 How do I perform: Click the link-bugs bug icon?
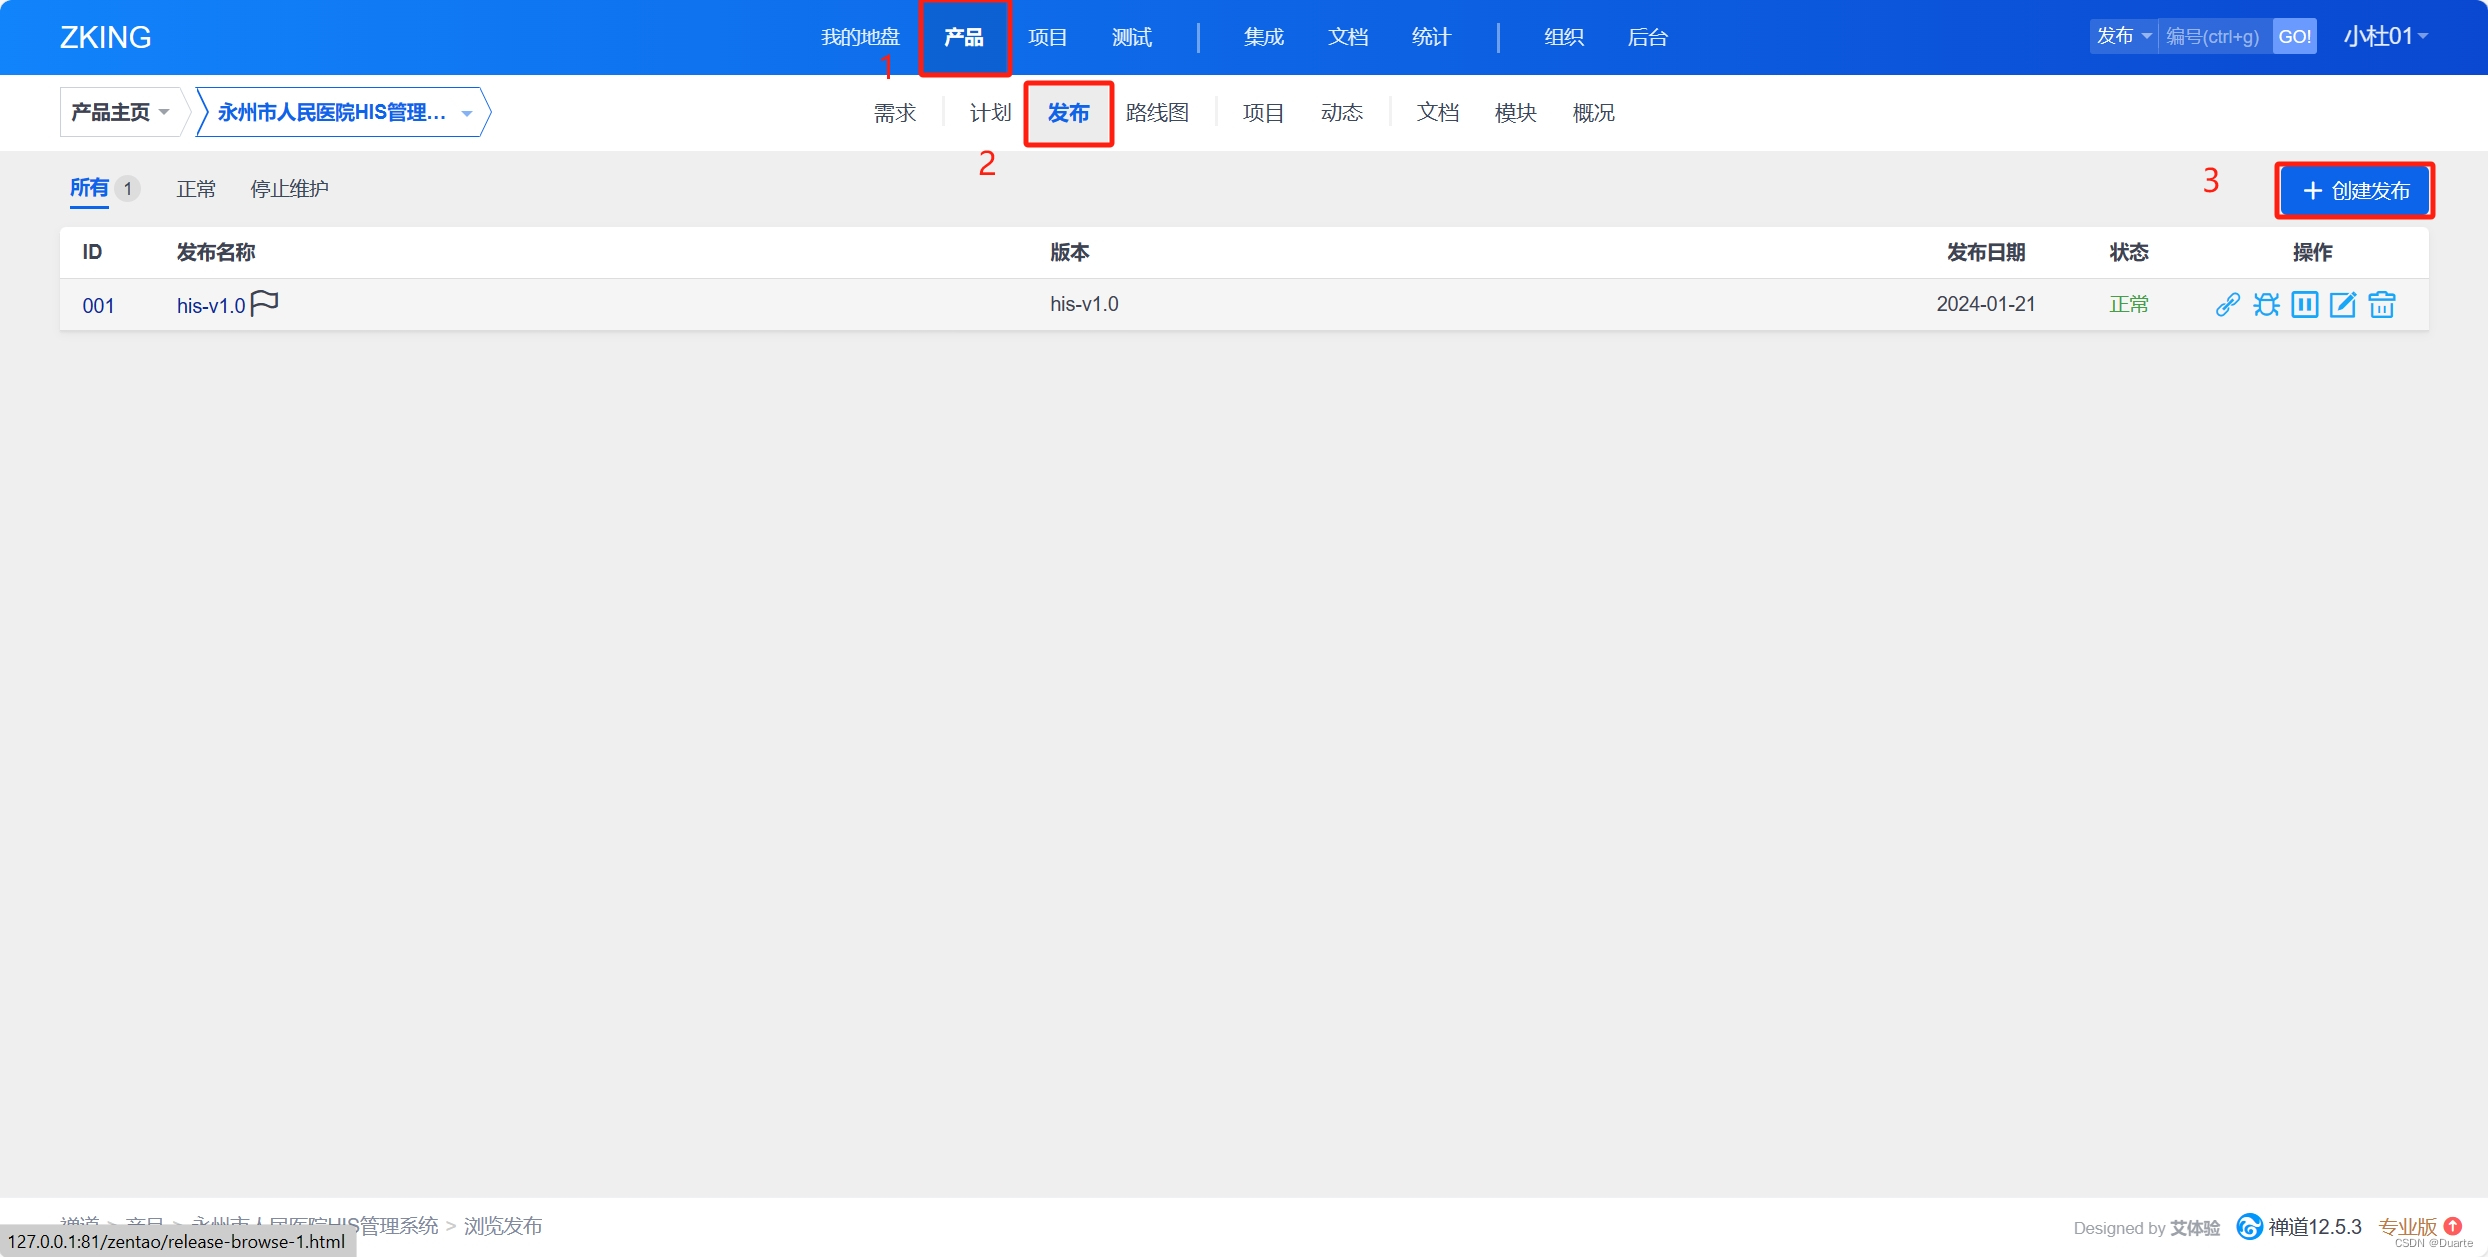click(x=2266, y=304)
